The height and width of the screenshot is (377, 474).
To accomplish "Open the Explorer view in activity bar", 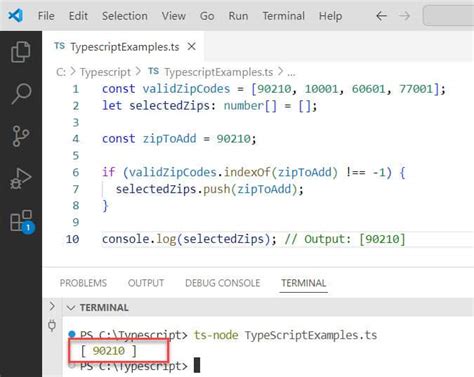I will (x=21, y=52).
